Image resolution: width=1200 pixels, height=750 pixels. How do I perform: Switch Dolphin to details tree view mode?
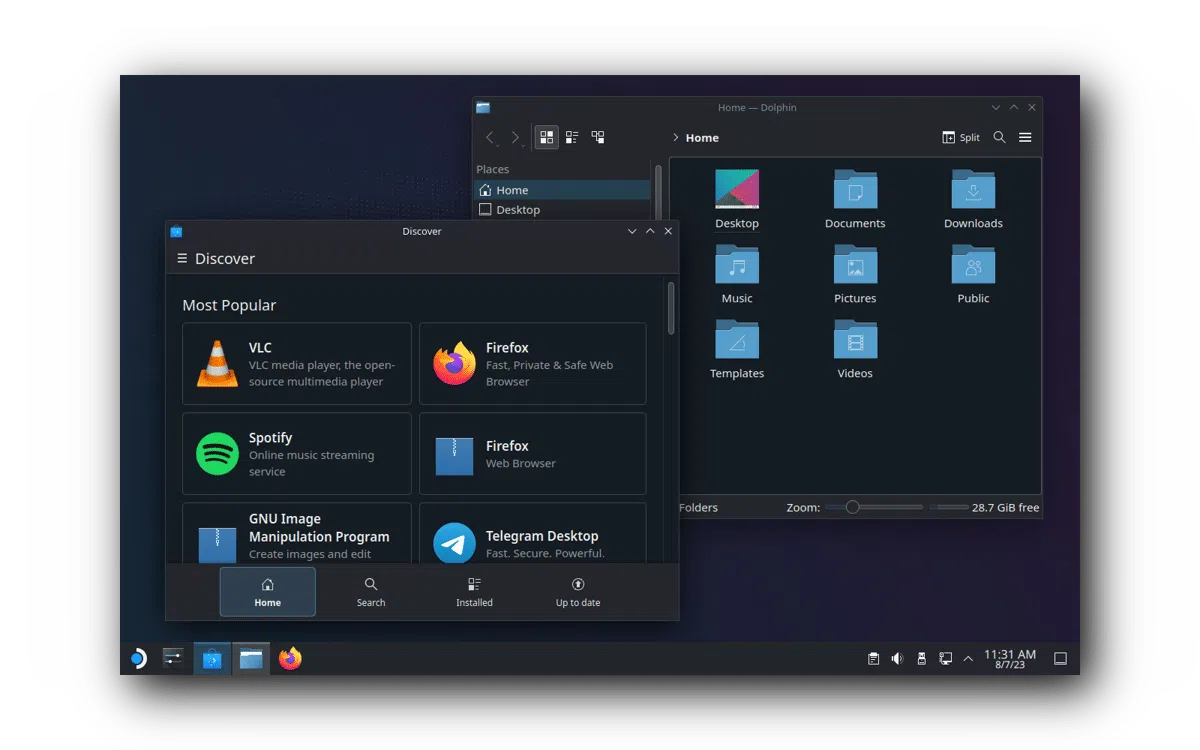(598, 137)
